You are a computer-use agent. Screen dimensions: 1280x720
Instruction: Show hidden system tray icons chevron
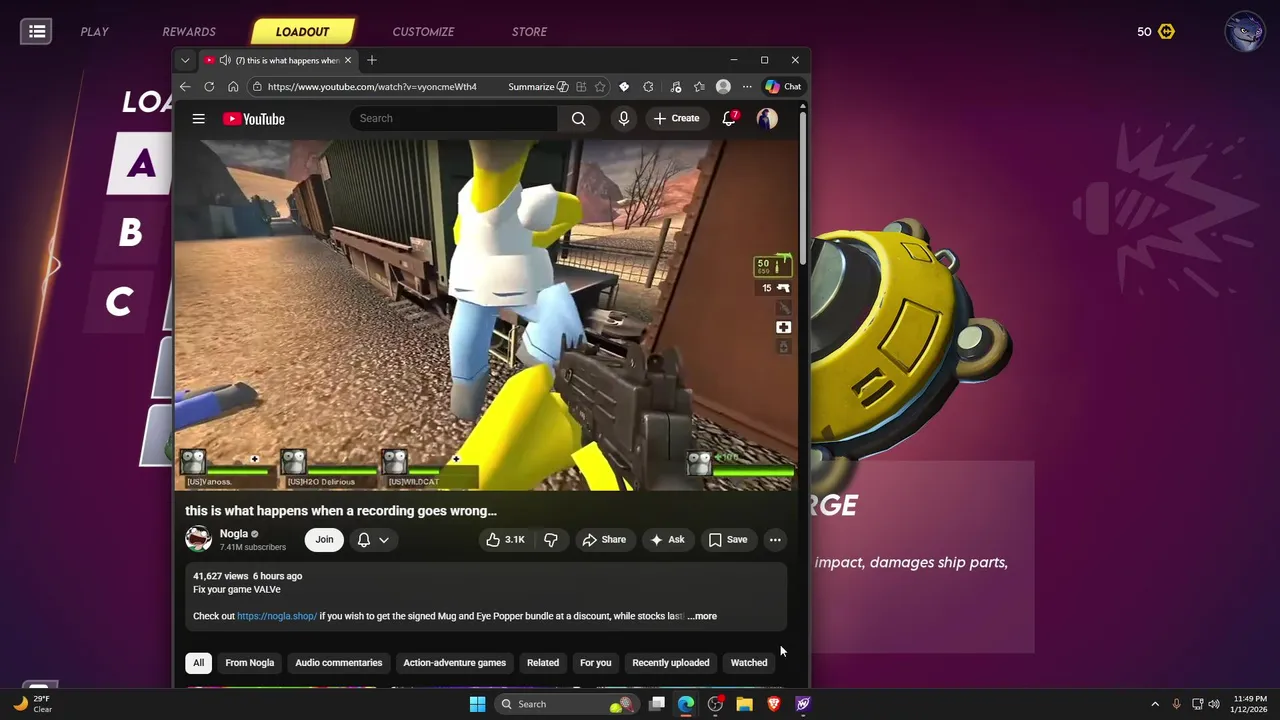1155,704
